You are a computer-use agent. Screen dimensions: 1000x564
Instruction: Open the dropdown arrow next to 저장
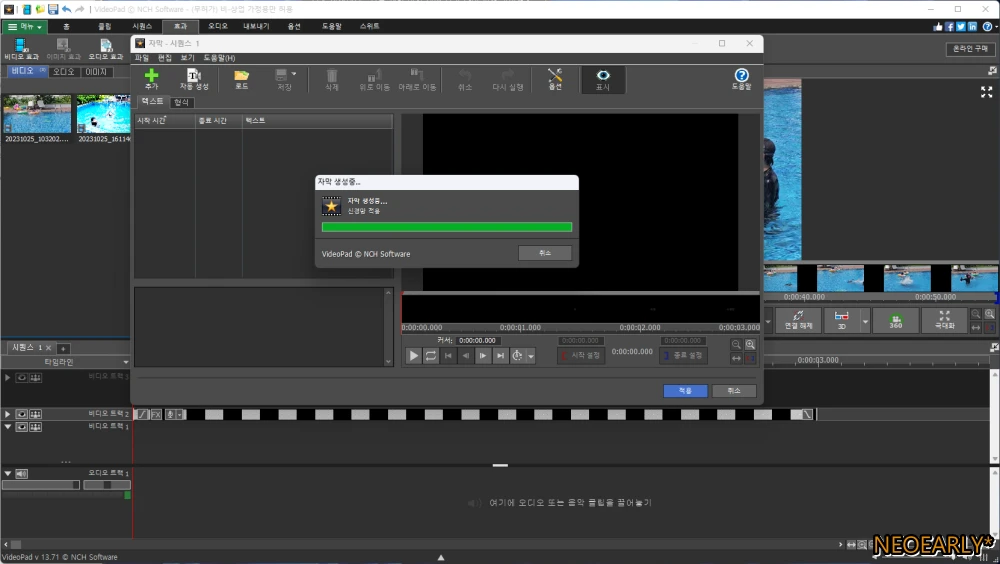click(294, 74)
